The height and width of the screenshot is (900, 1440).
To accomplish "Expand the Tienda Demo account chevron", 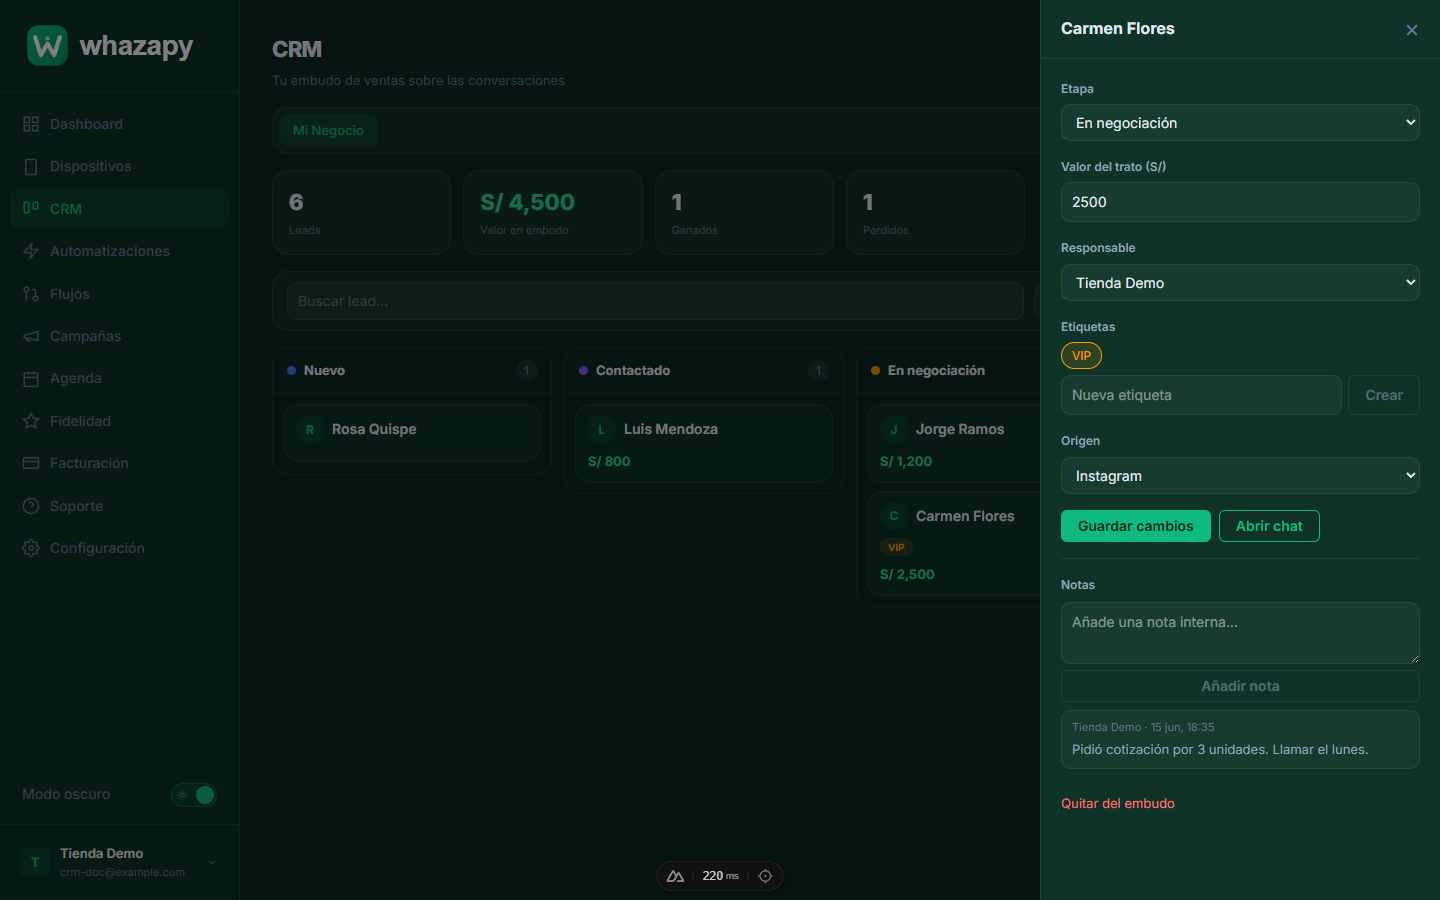I will [x=212, y=862].
